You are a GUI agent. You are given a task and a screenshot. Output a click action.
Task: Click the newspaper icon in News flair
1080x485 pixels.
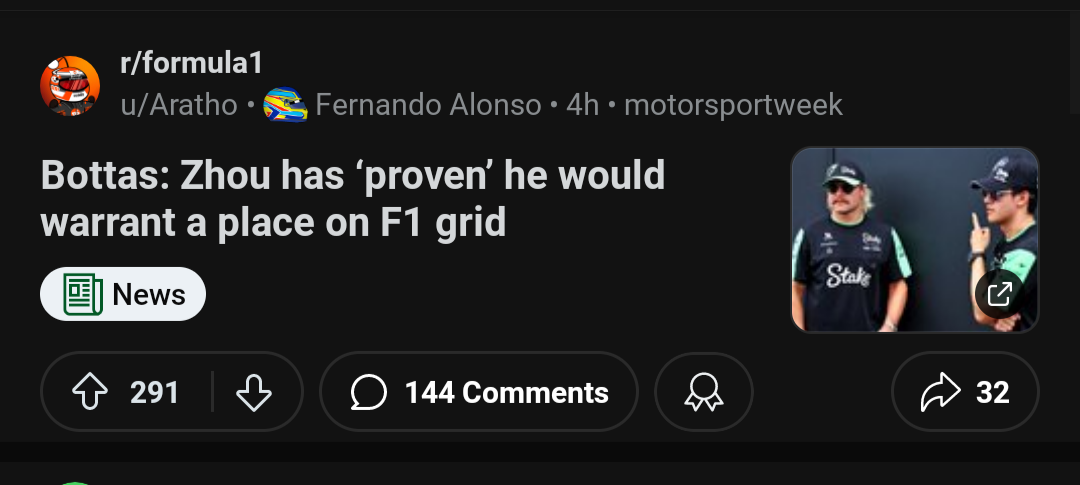pyautogui.click(x=84, y=295)
